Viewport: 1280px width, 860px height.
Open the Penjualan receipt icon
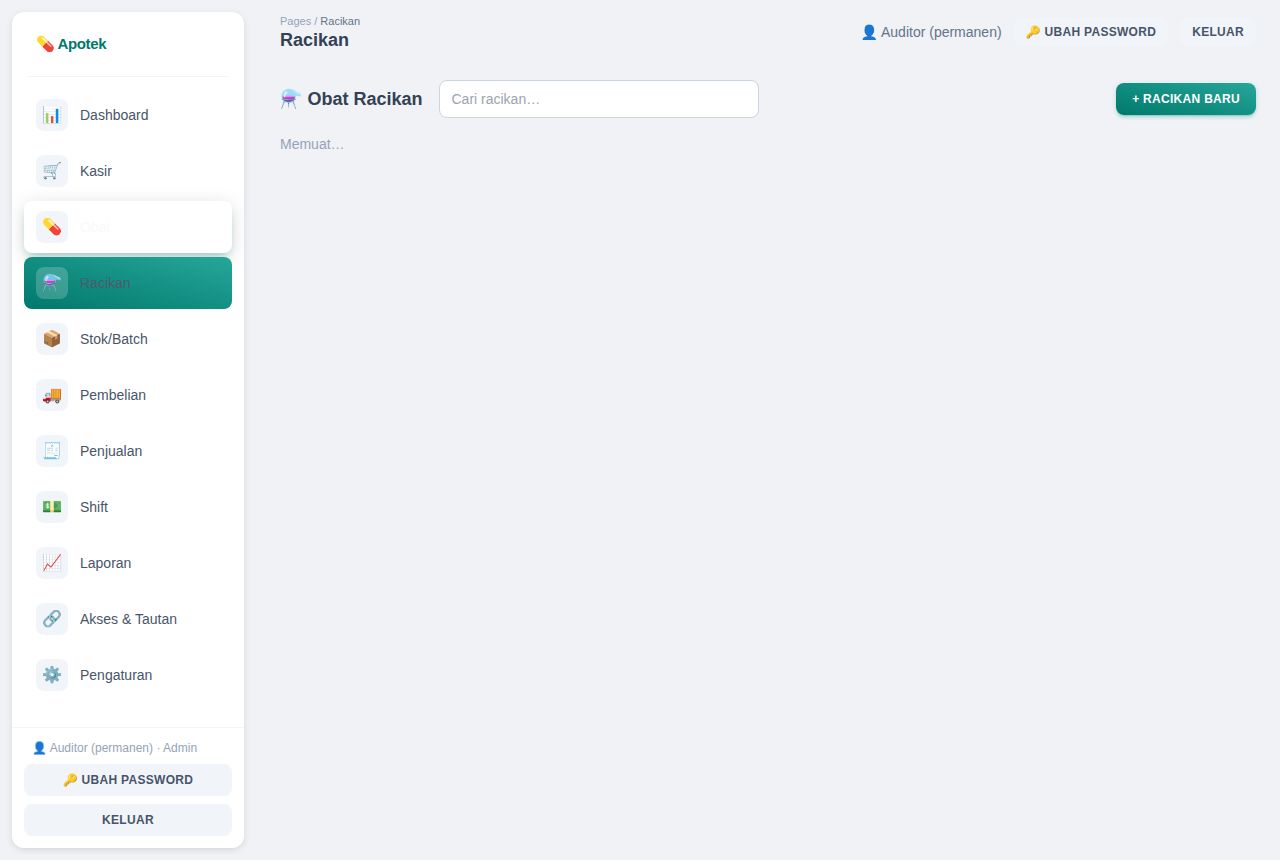[x=52, y=451]
